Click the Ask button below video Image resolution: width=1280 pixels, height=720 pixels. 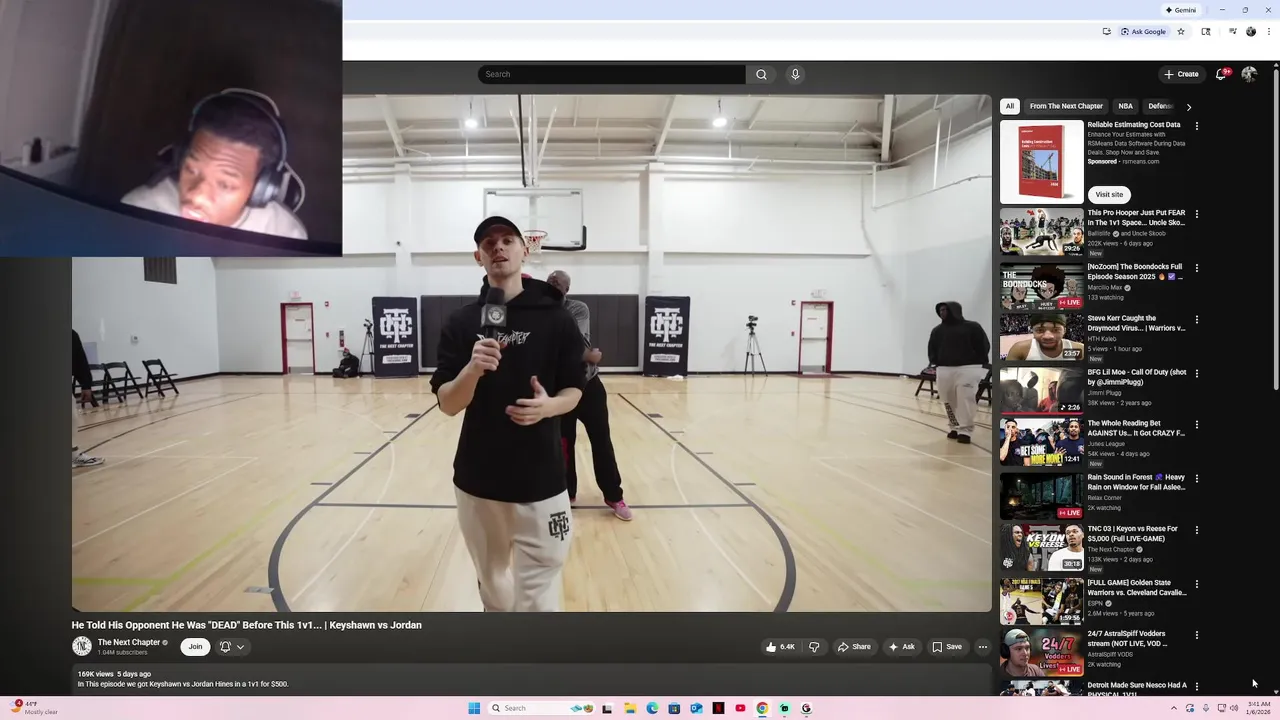(x=901, y=647)
